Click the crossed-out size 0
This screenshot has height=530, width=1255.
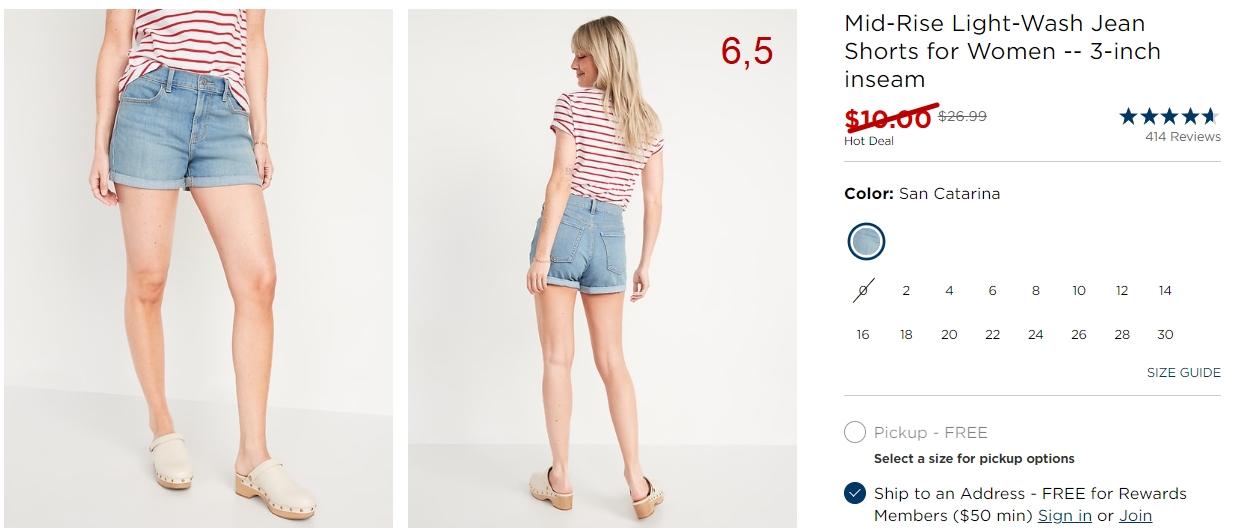(x=863, y=291)
